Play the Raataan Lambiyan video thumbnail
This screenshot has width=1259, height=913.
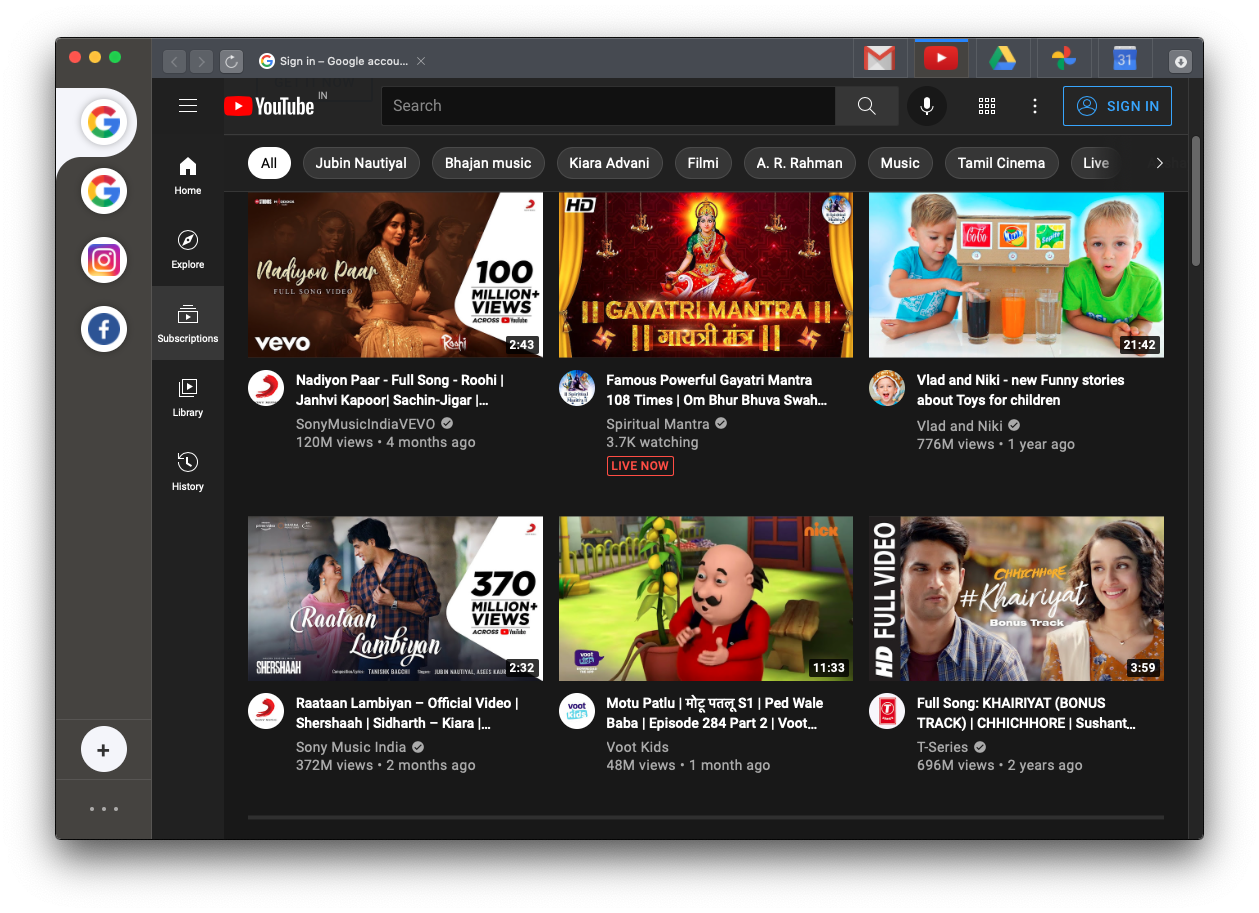tap(395, 598)
